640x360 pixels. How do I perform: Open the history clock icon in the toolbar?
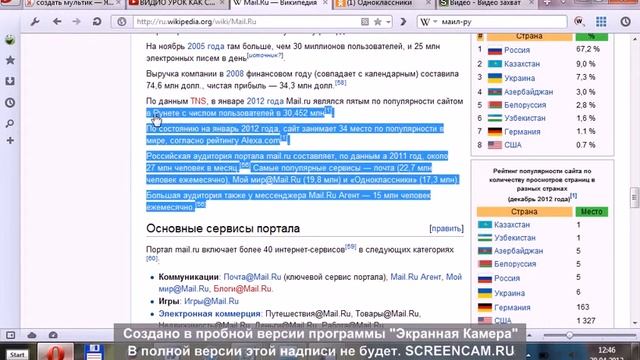[x=625, y=22]
